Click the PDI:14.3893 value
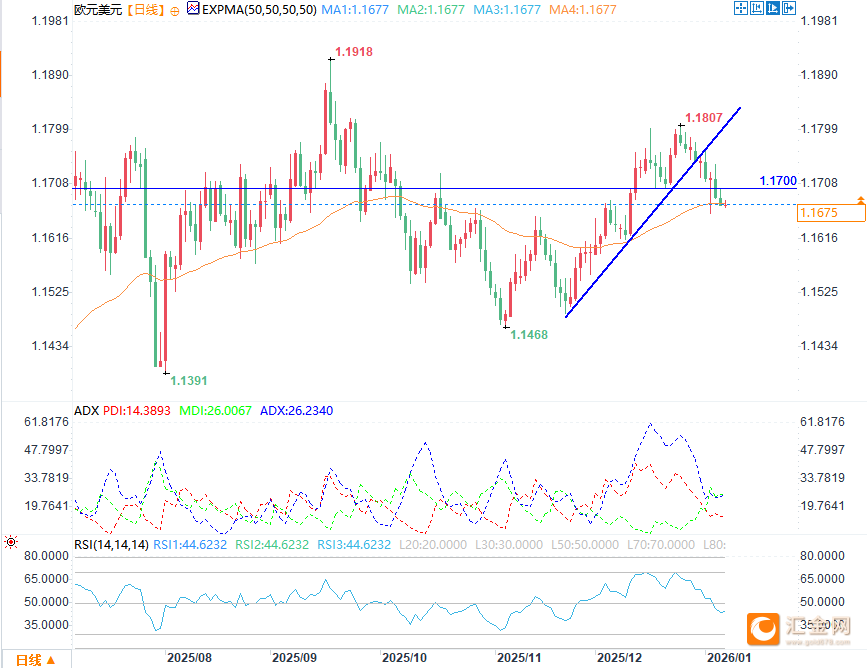The height and width of the screenshot is (668, 867). point(137,411)
